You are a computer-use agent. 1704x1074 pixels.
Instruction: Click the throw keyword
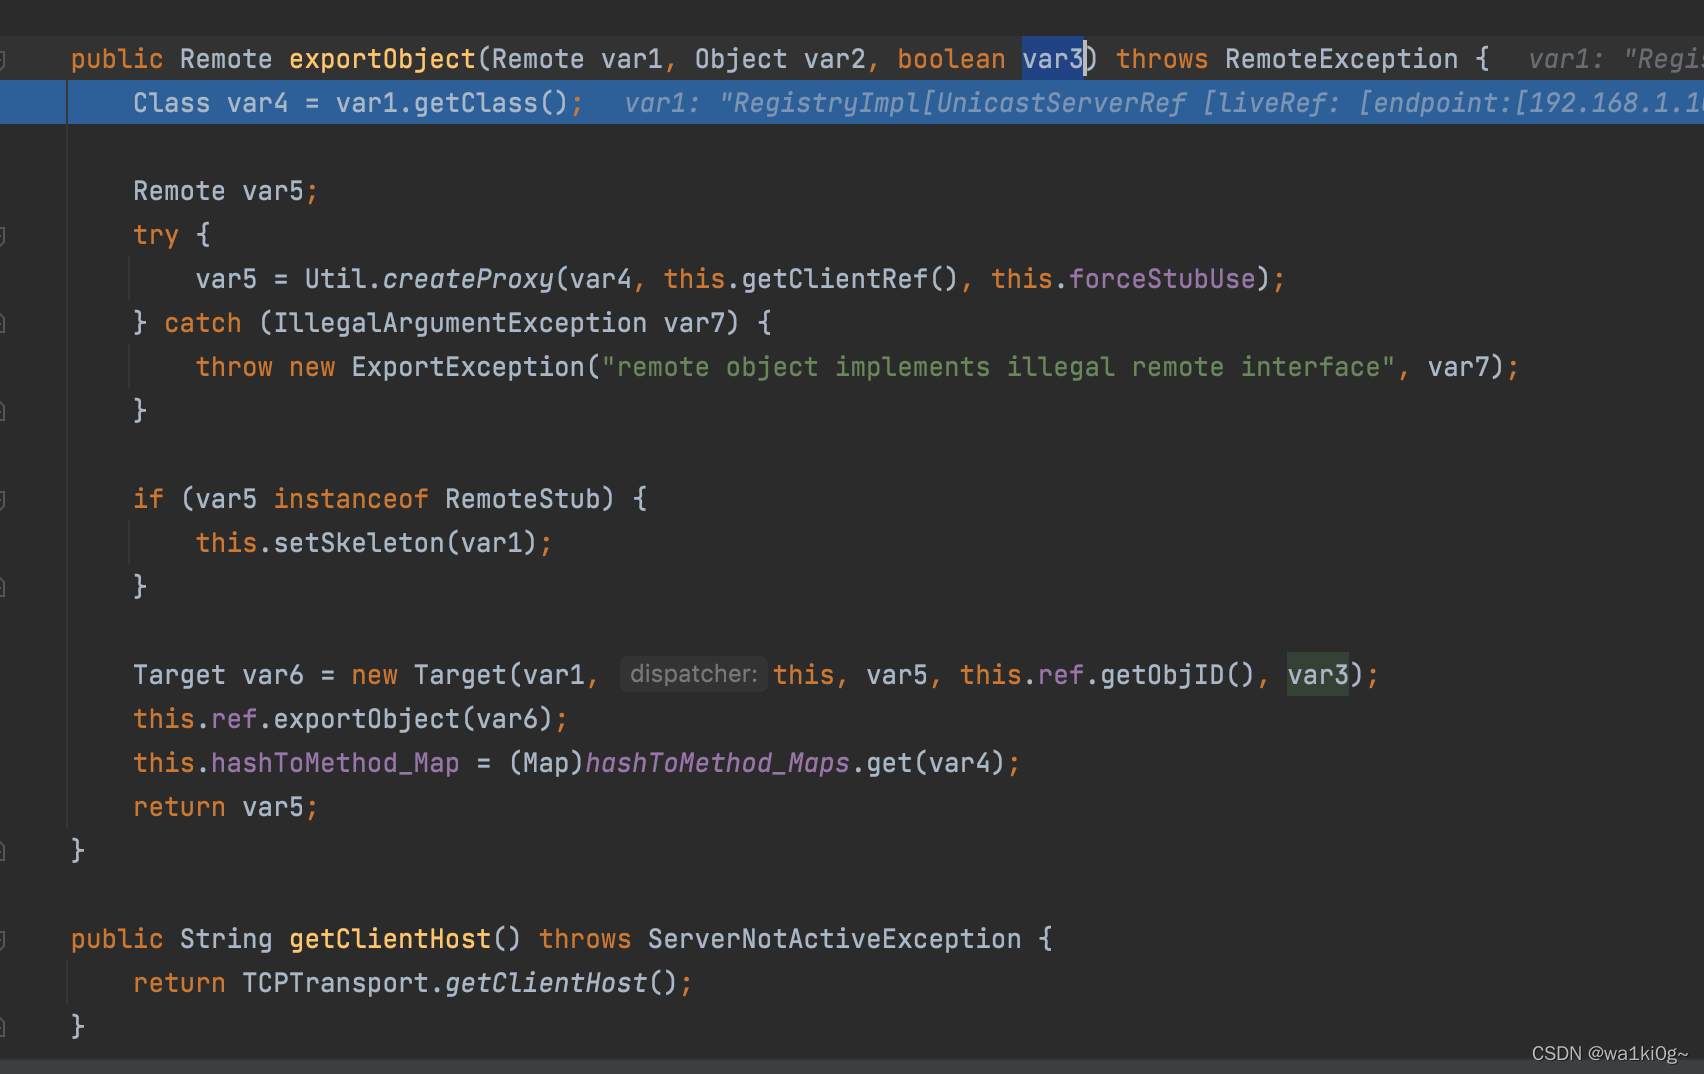click(x=234, y=367)
